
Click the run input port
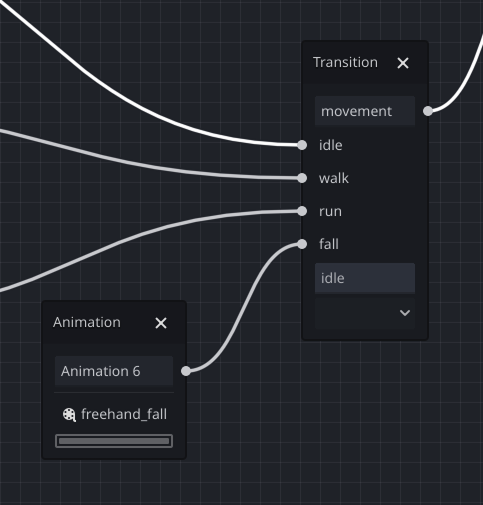pos(302,211)
